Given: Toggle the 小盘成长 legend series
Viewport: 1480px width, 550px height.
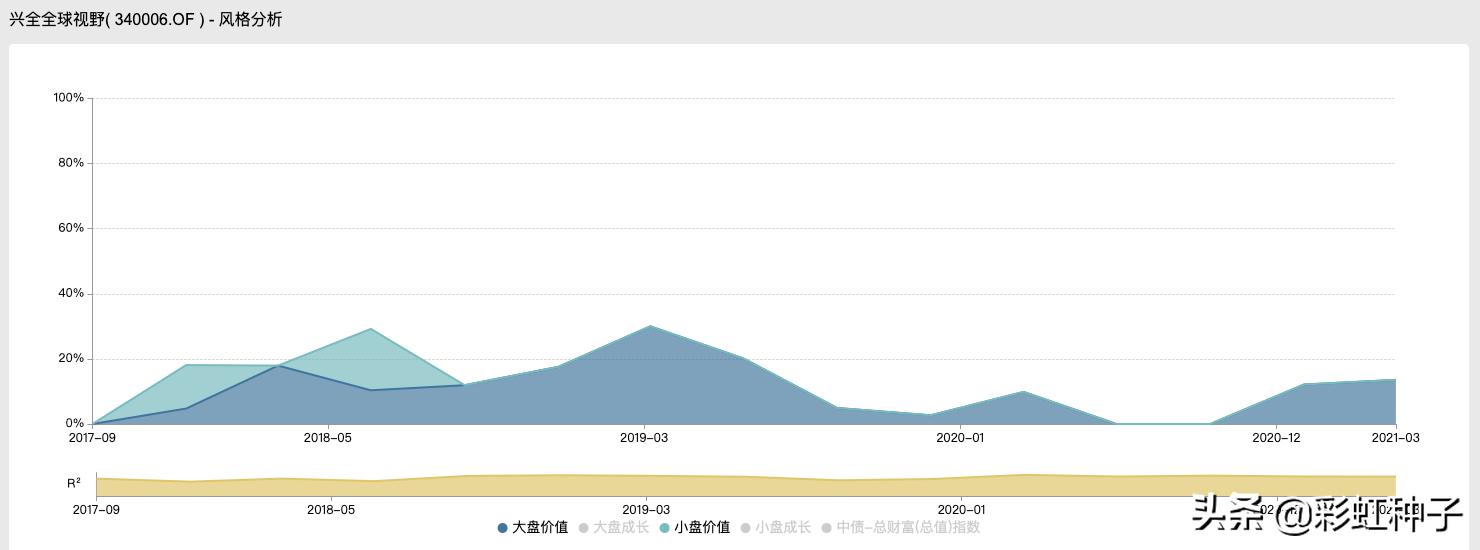Looking at the screenshot, I should [x=776, y=527].
